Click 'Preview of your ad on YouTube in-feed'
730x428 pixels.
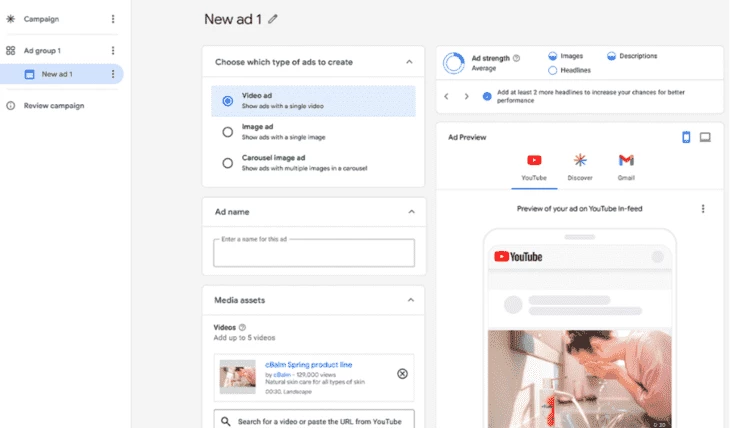tap(580, 209)
